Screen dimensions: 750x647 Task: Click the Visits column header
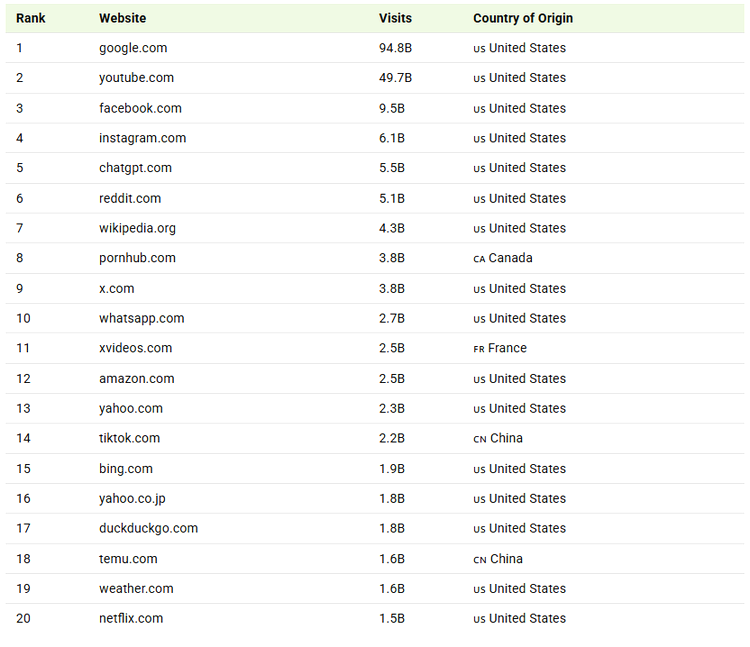[x=395, y=18]
